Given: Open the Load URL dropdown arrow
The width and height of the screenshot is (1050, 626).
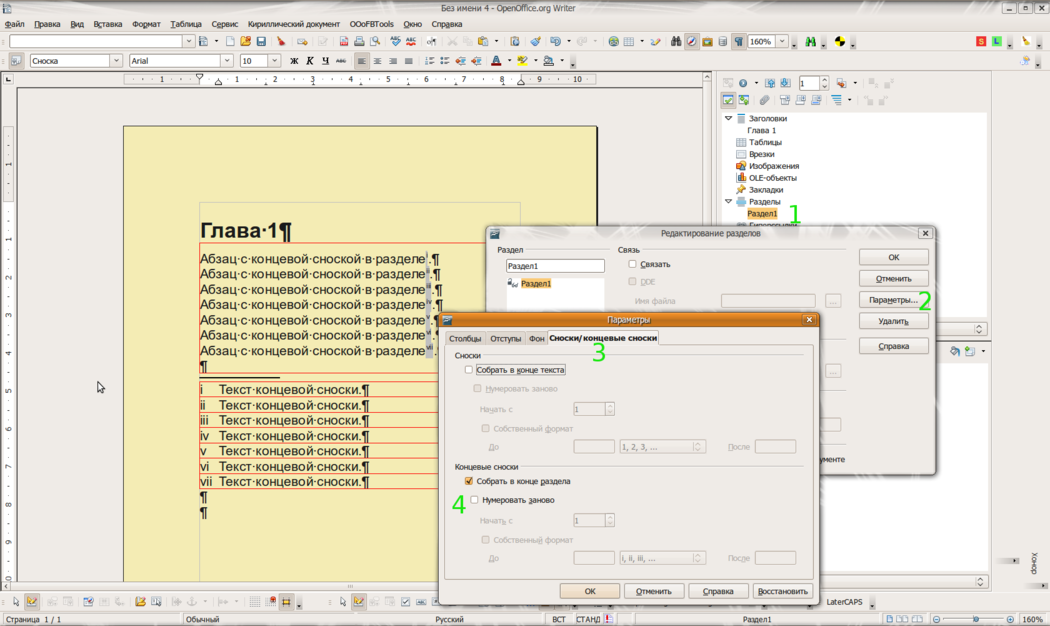Looking at the screenshot, I should click(x=189, y=42).
